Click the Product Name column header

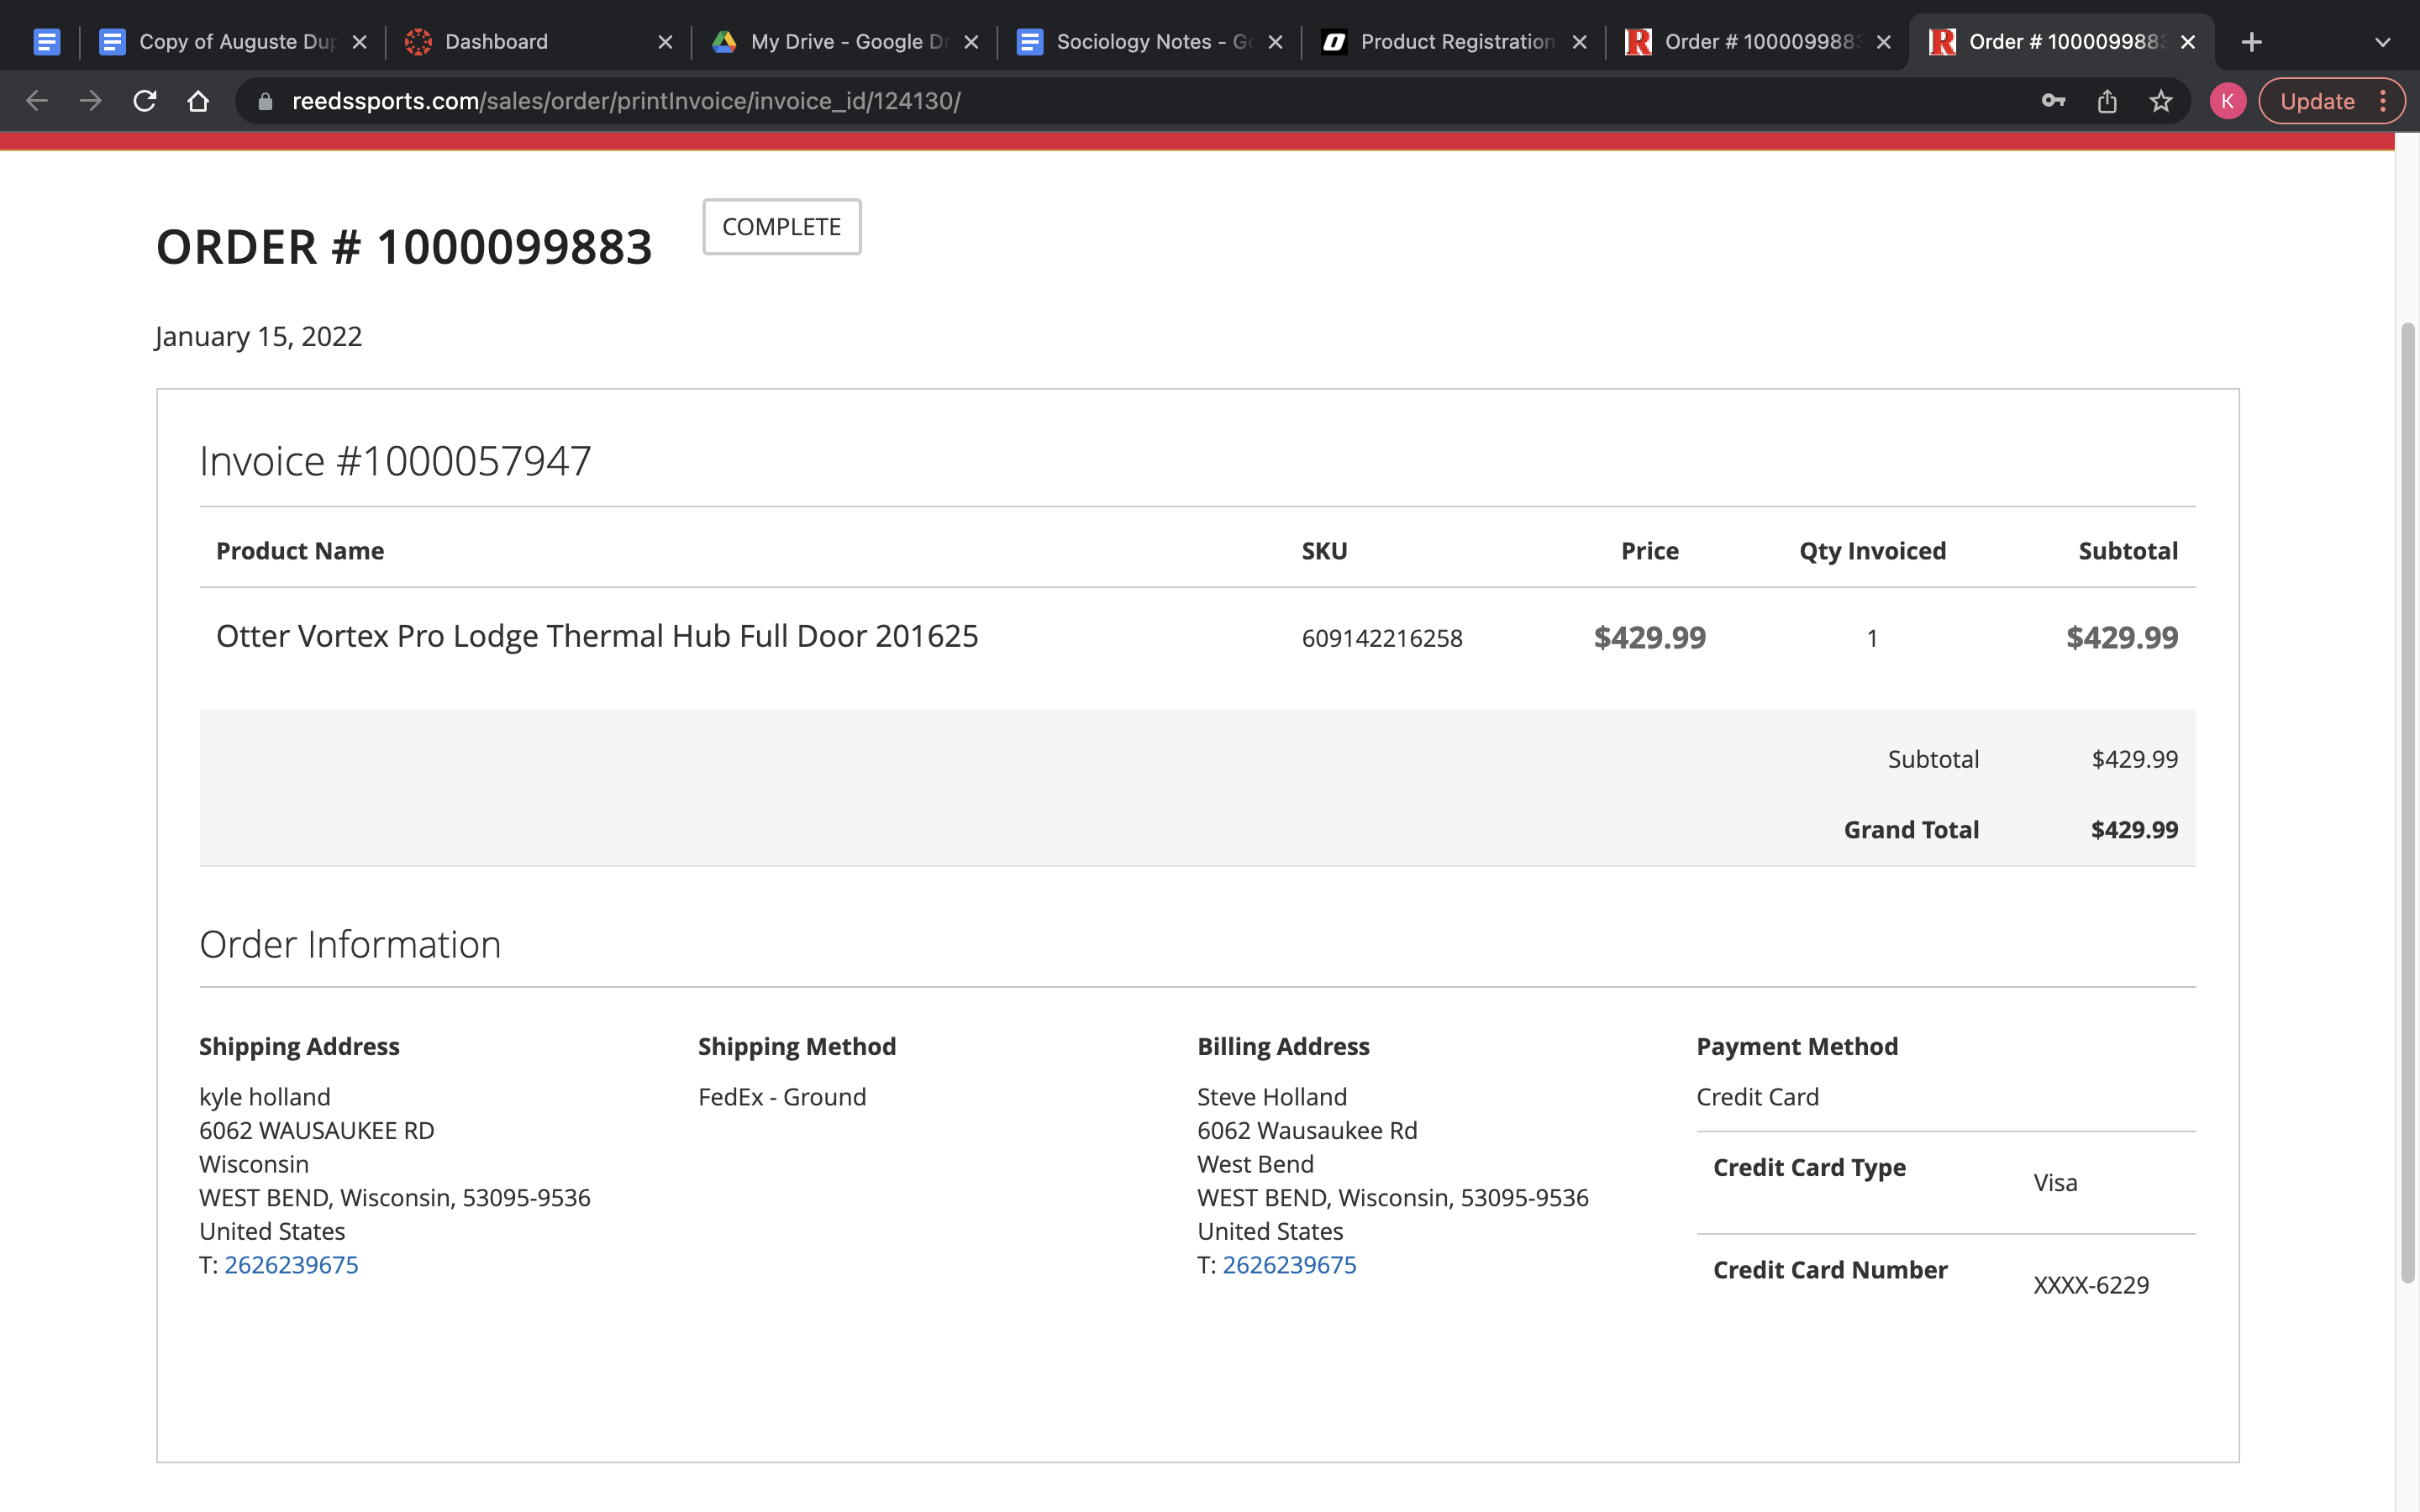pyautogui.click(x=300, y=551)
